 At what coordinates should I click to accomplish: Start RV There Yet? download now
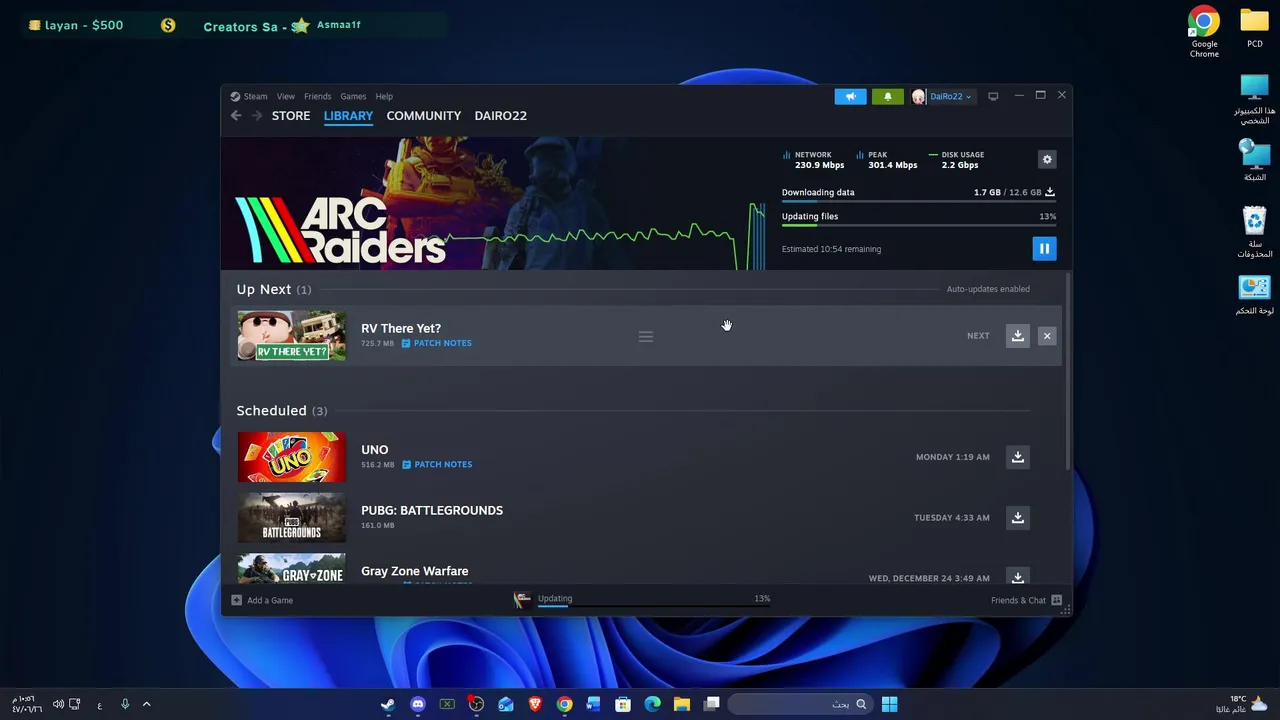[x=1017, y=336]
